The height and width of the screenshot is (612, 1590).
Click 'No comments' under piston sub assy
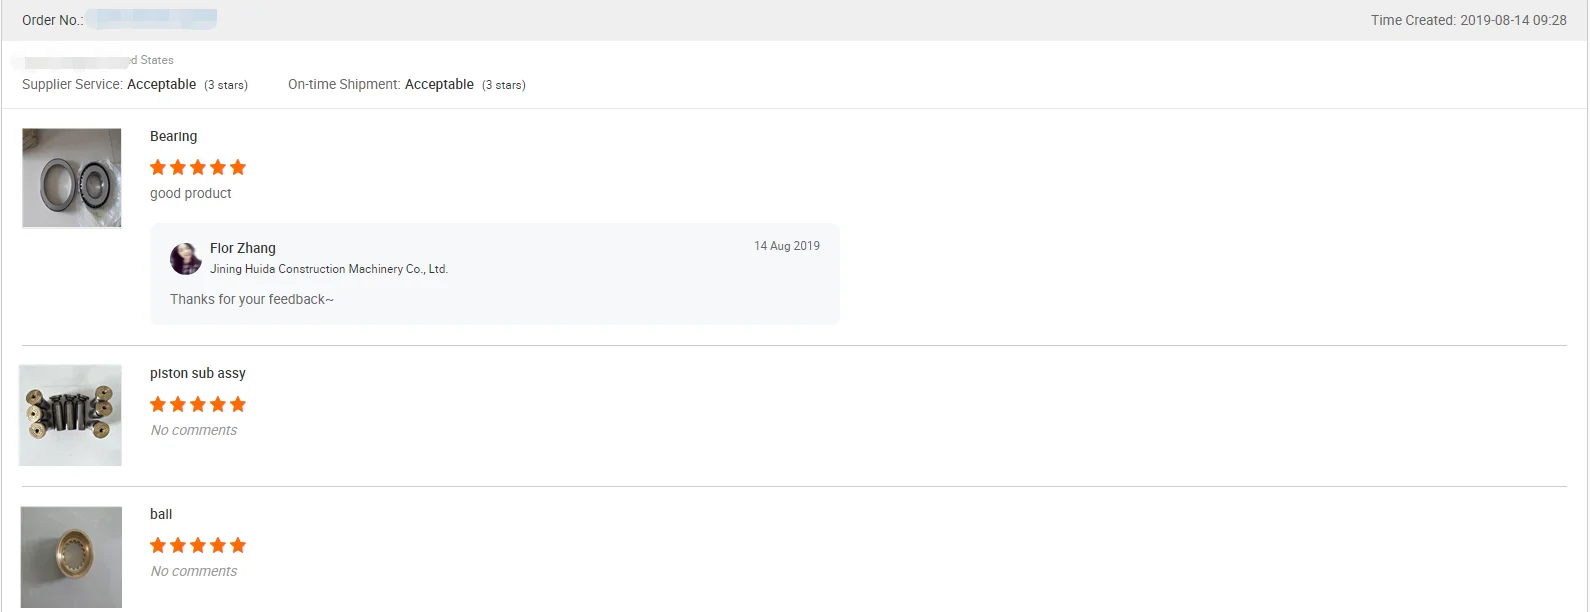click(x=194, y=430)
